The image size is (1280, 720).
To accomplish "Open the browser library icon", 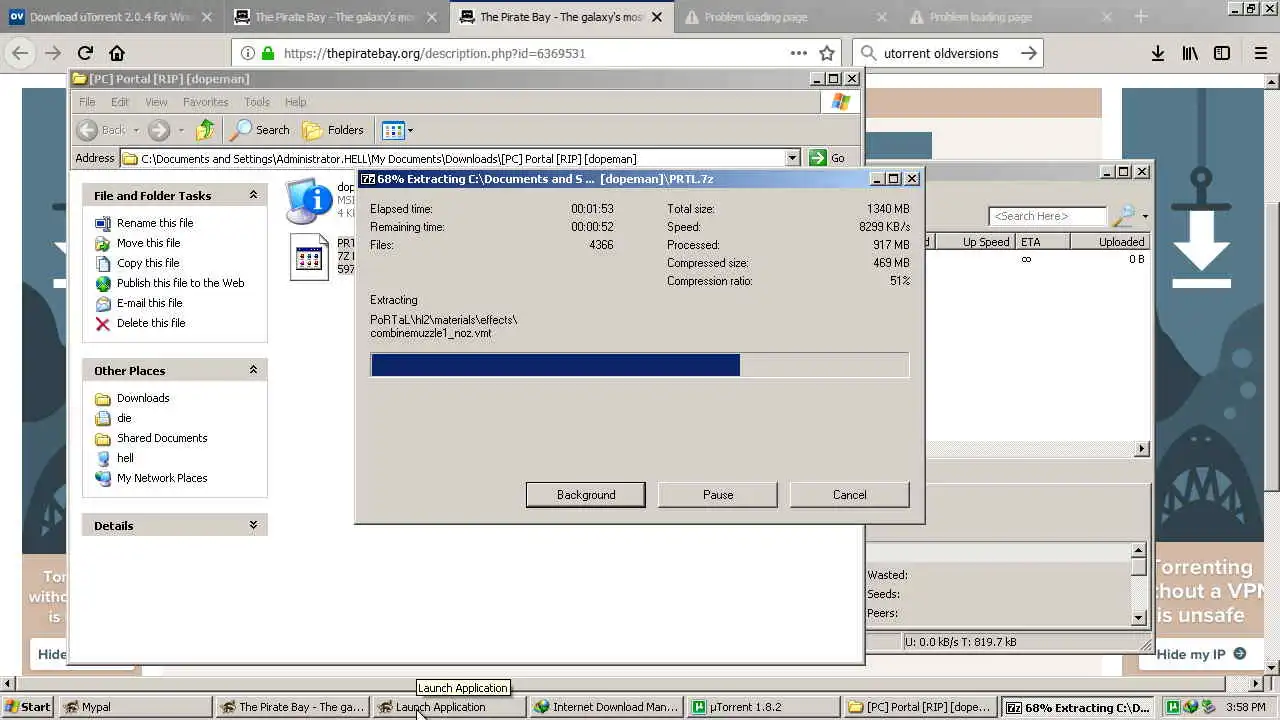I will 1190,54.
